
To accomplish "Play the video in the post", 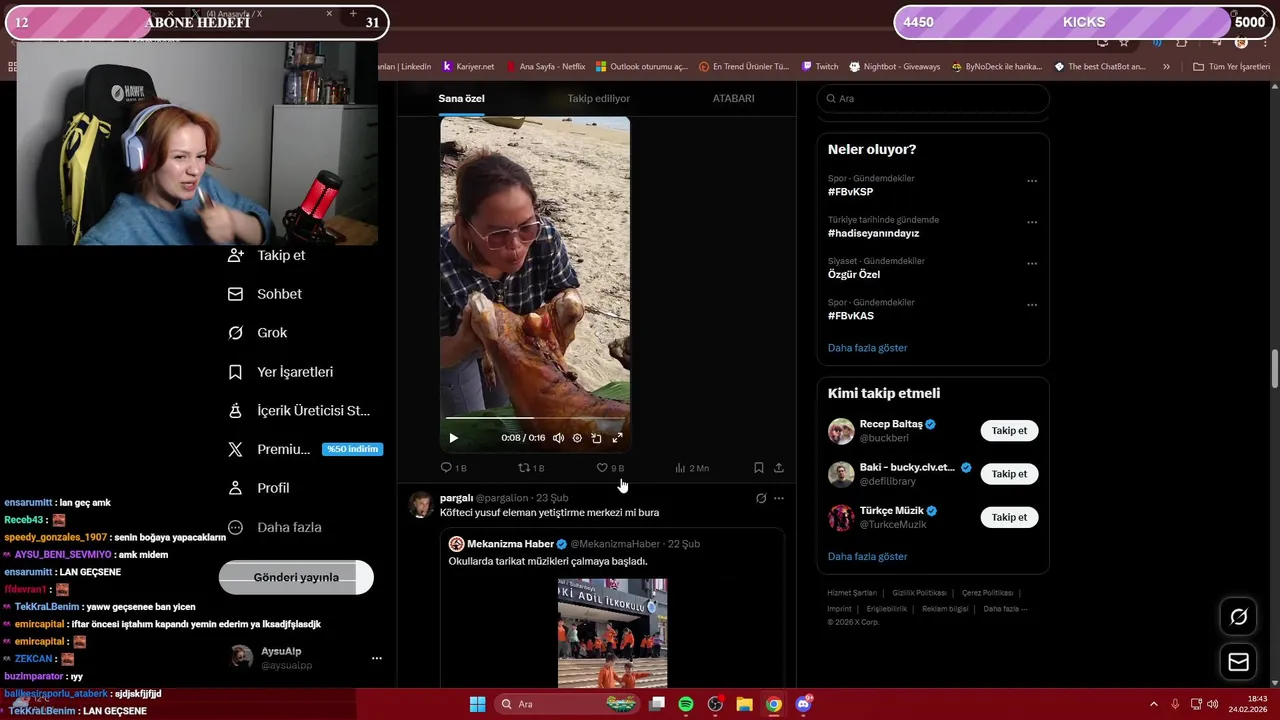I will 453,438.
